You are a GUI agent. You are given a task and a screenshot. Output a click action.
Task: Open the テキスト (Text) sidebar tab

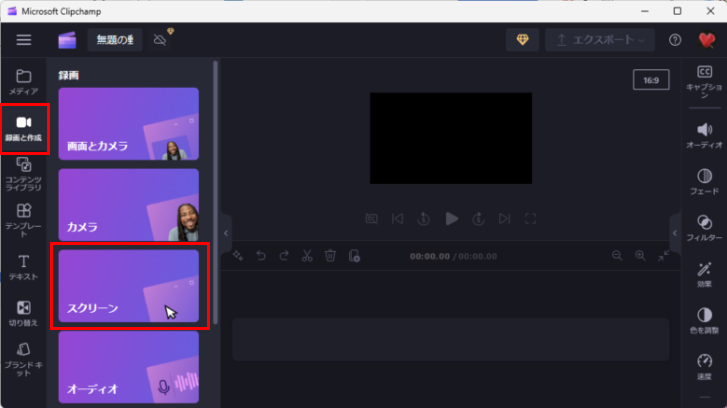click(23, 266)
